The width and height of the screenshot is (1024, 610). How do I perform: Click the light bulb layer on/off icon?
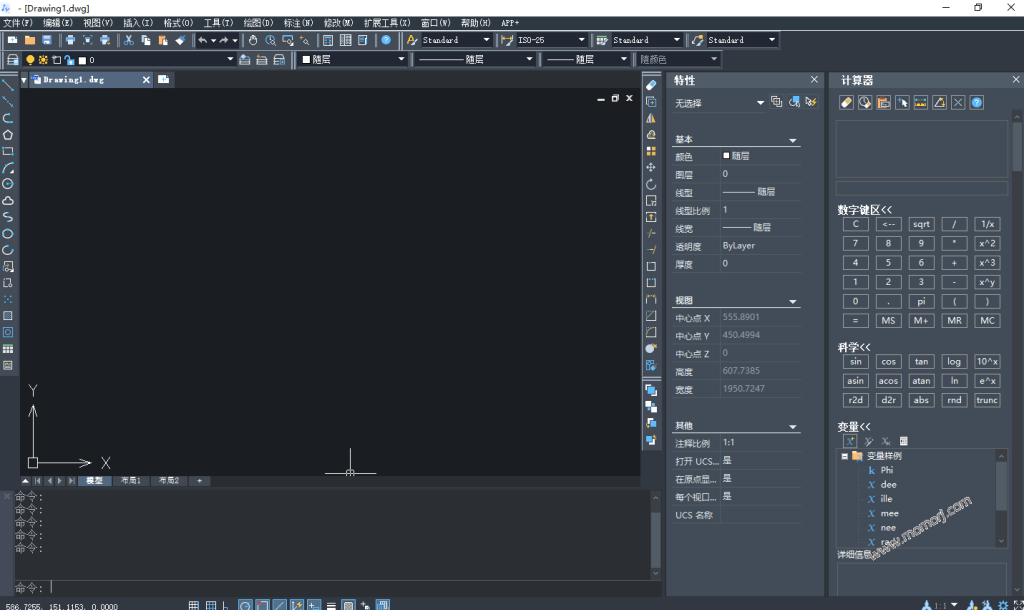click(x=30, y=60)
